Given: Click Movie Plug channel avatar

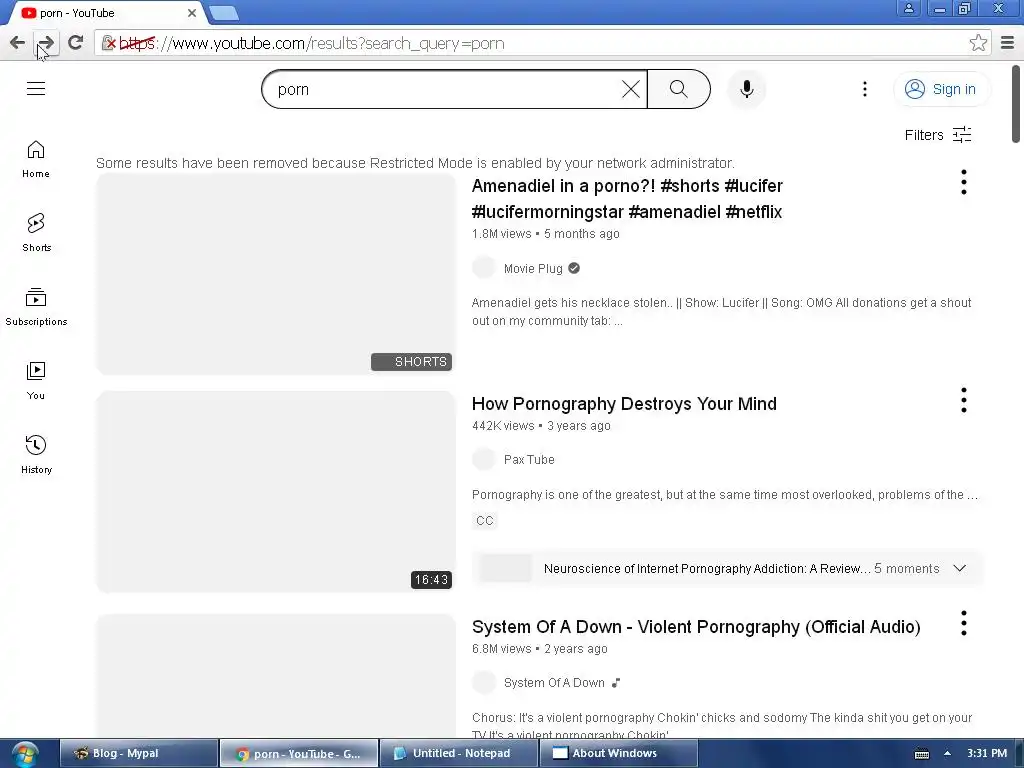Looking at the screenshot, I should pos(484,268).
